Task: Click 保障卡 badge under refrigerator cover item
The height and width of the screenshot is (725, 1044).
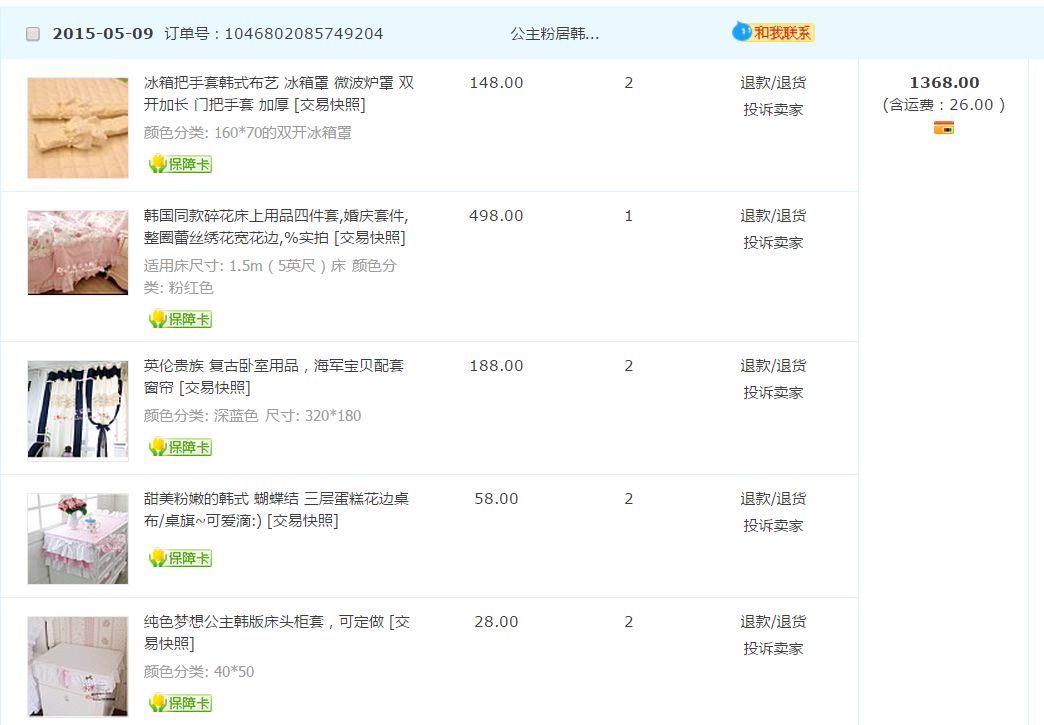Action: [x=180, y=164]
